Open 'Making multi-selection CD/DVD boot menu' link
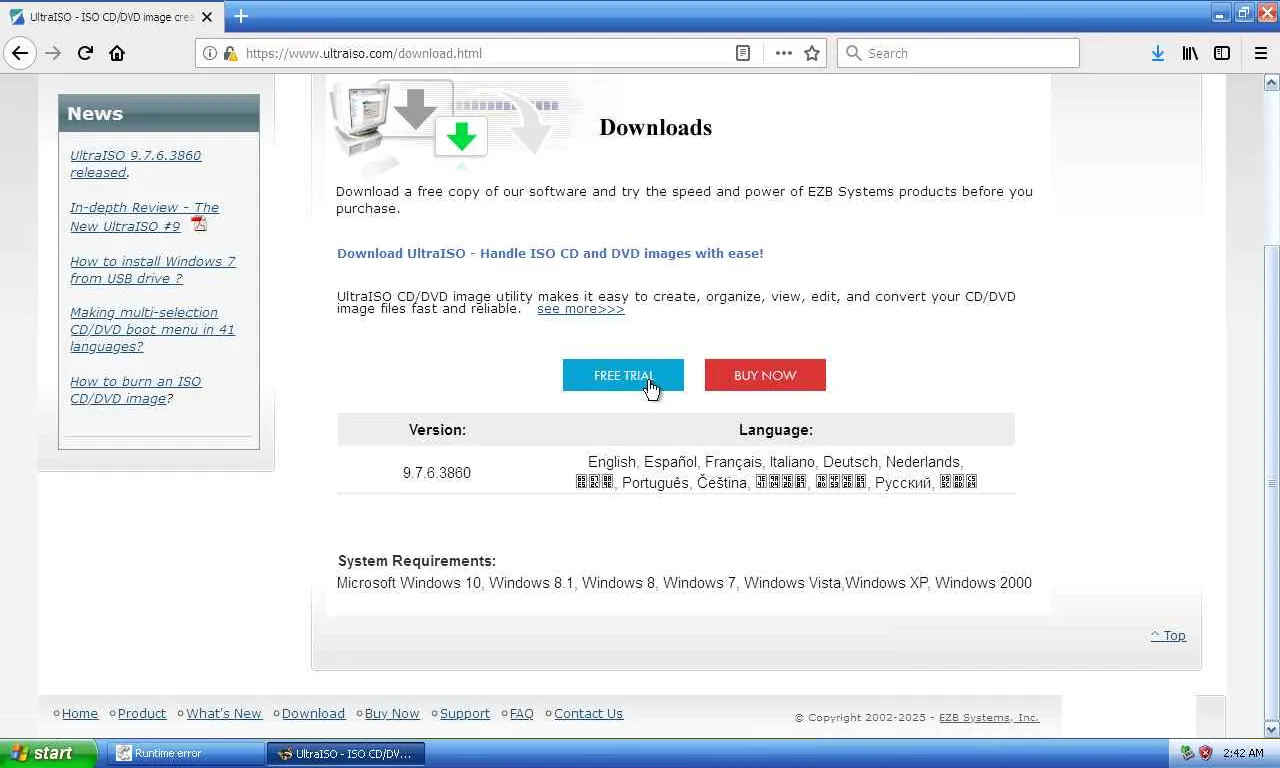 152,329
